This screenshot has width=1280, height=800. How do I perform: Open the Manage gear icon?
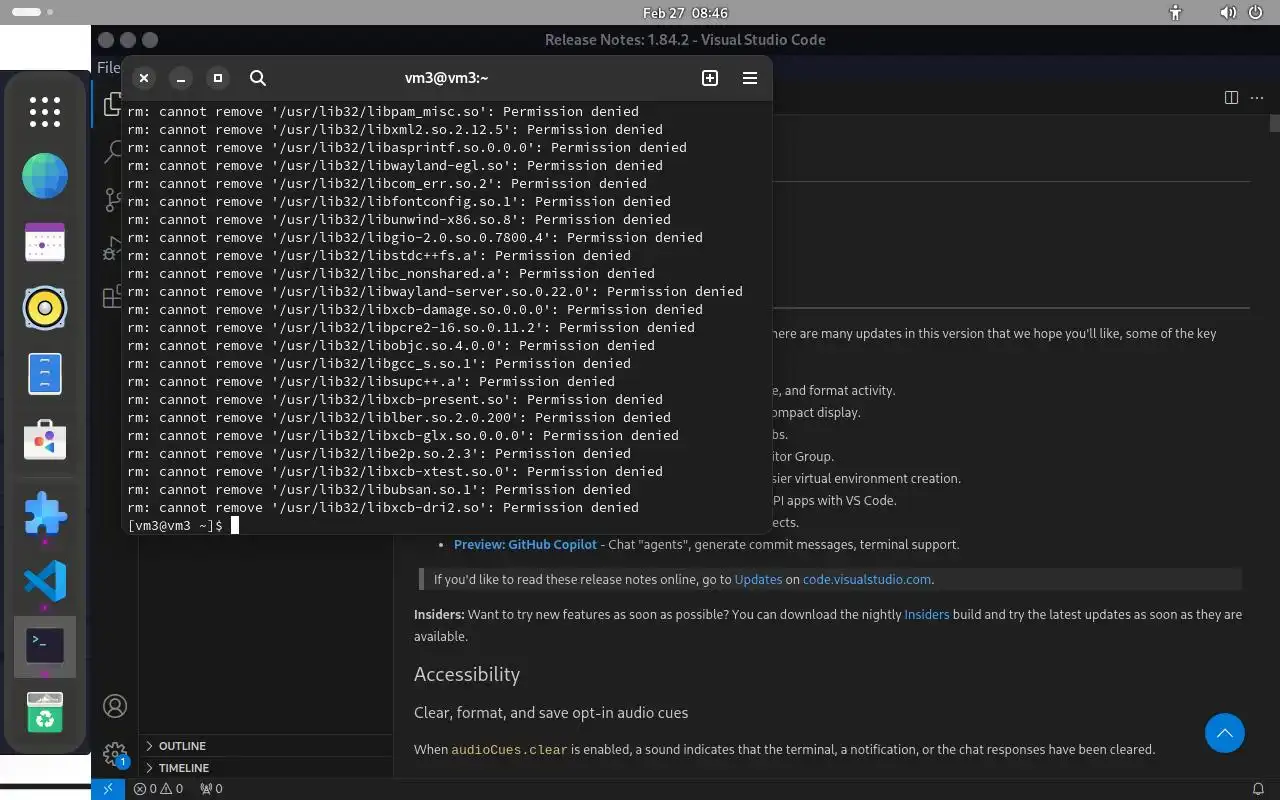pos(115,754)
